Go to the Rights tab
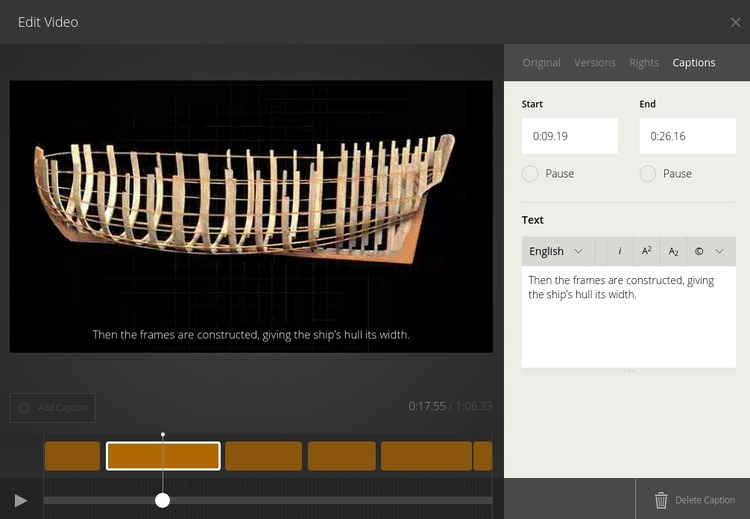 coord(644,62)
